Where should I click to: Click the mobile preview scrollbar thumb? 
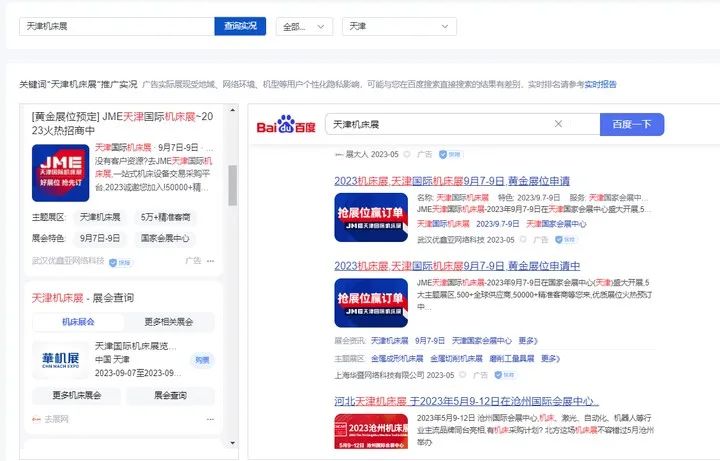tap(232, 186)
